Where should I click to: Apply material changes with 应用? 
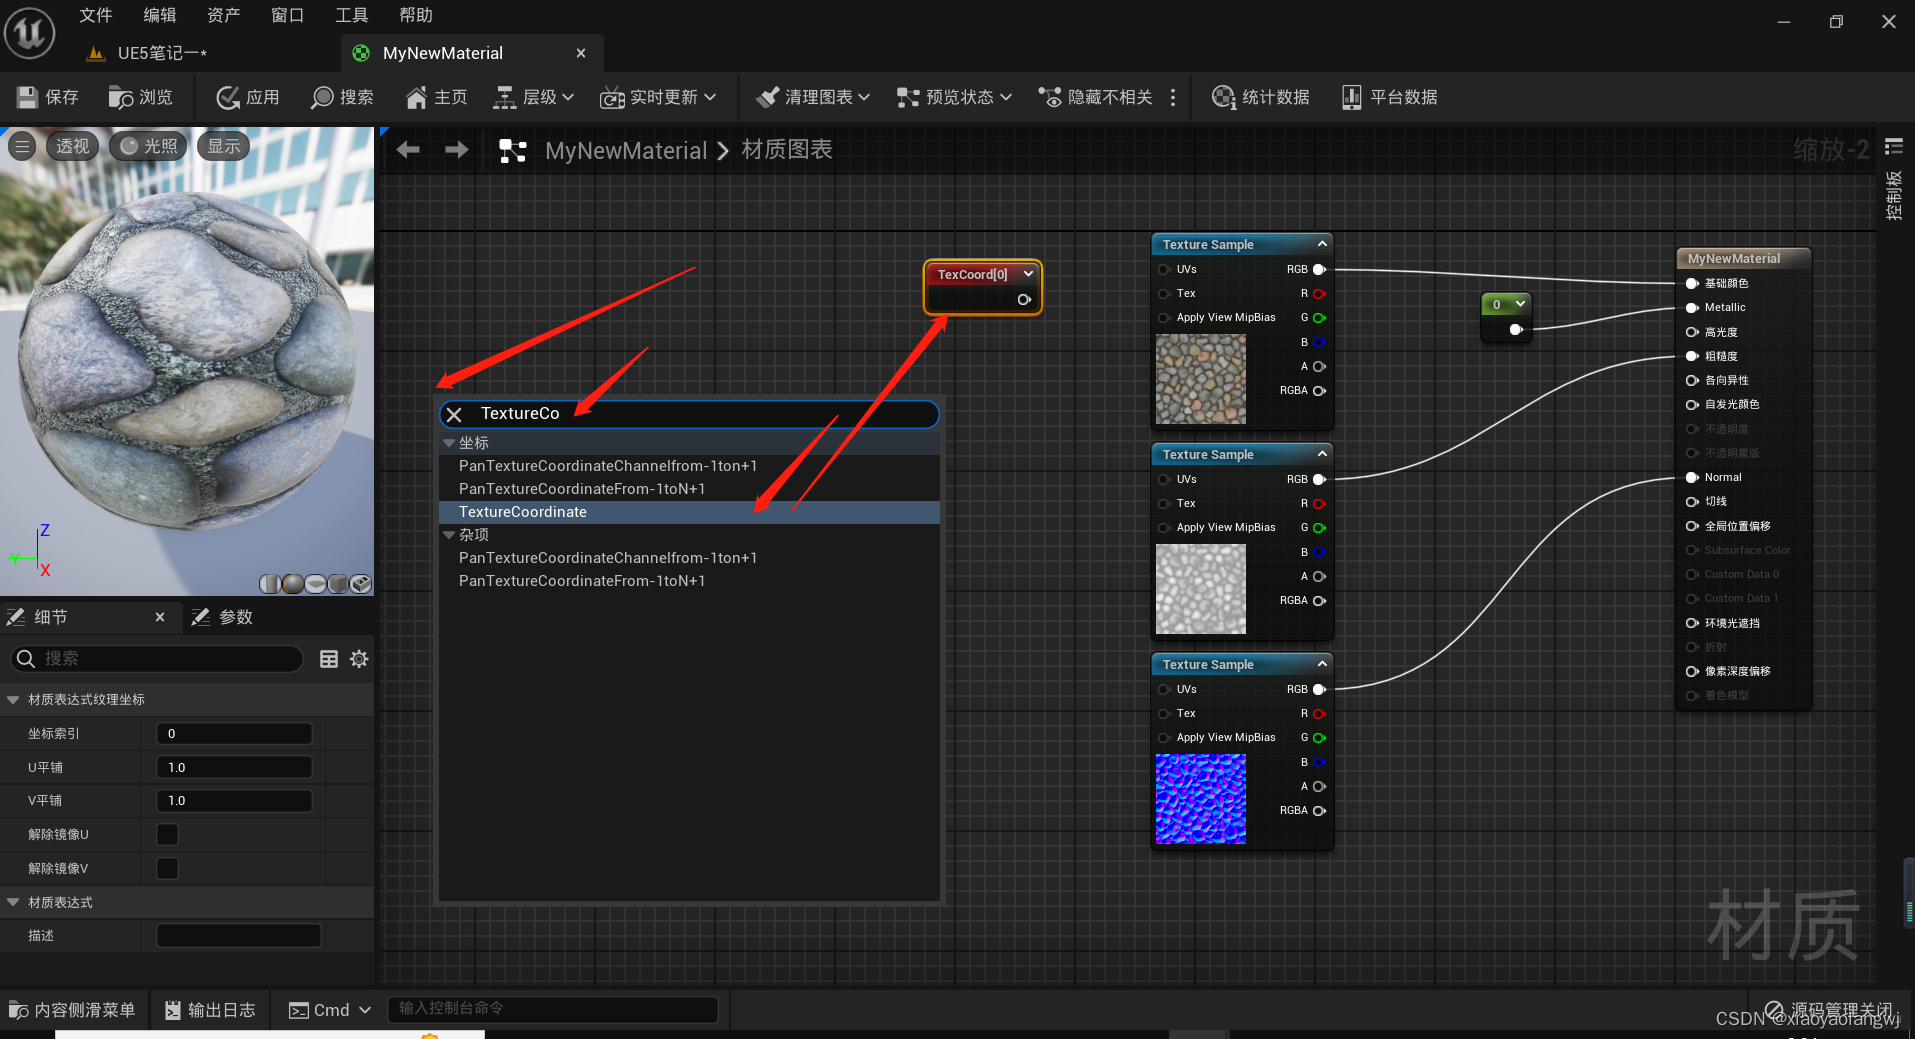[248, 97]
